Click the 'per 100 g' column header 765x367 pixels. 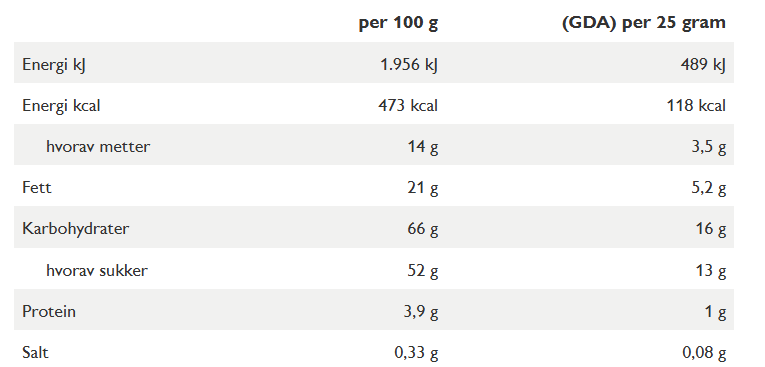click(x=398, y=23)
